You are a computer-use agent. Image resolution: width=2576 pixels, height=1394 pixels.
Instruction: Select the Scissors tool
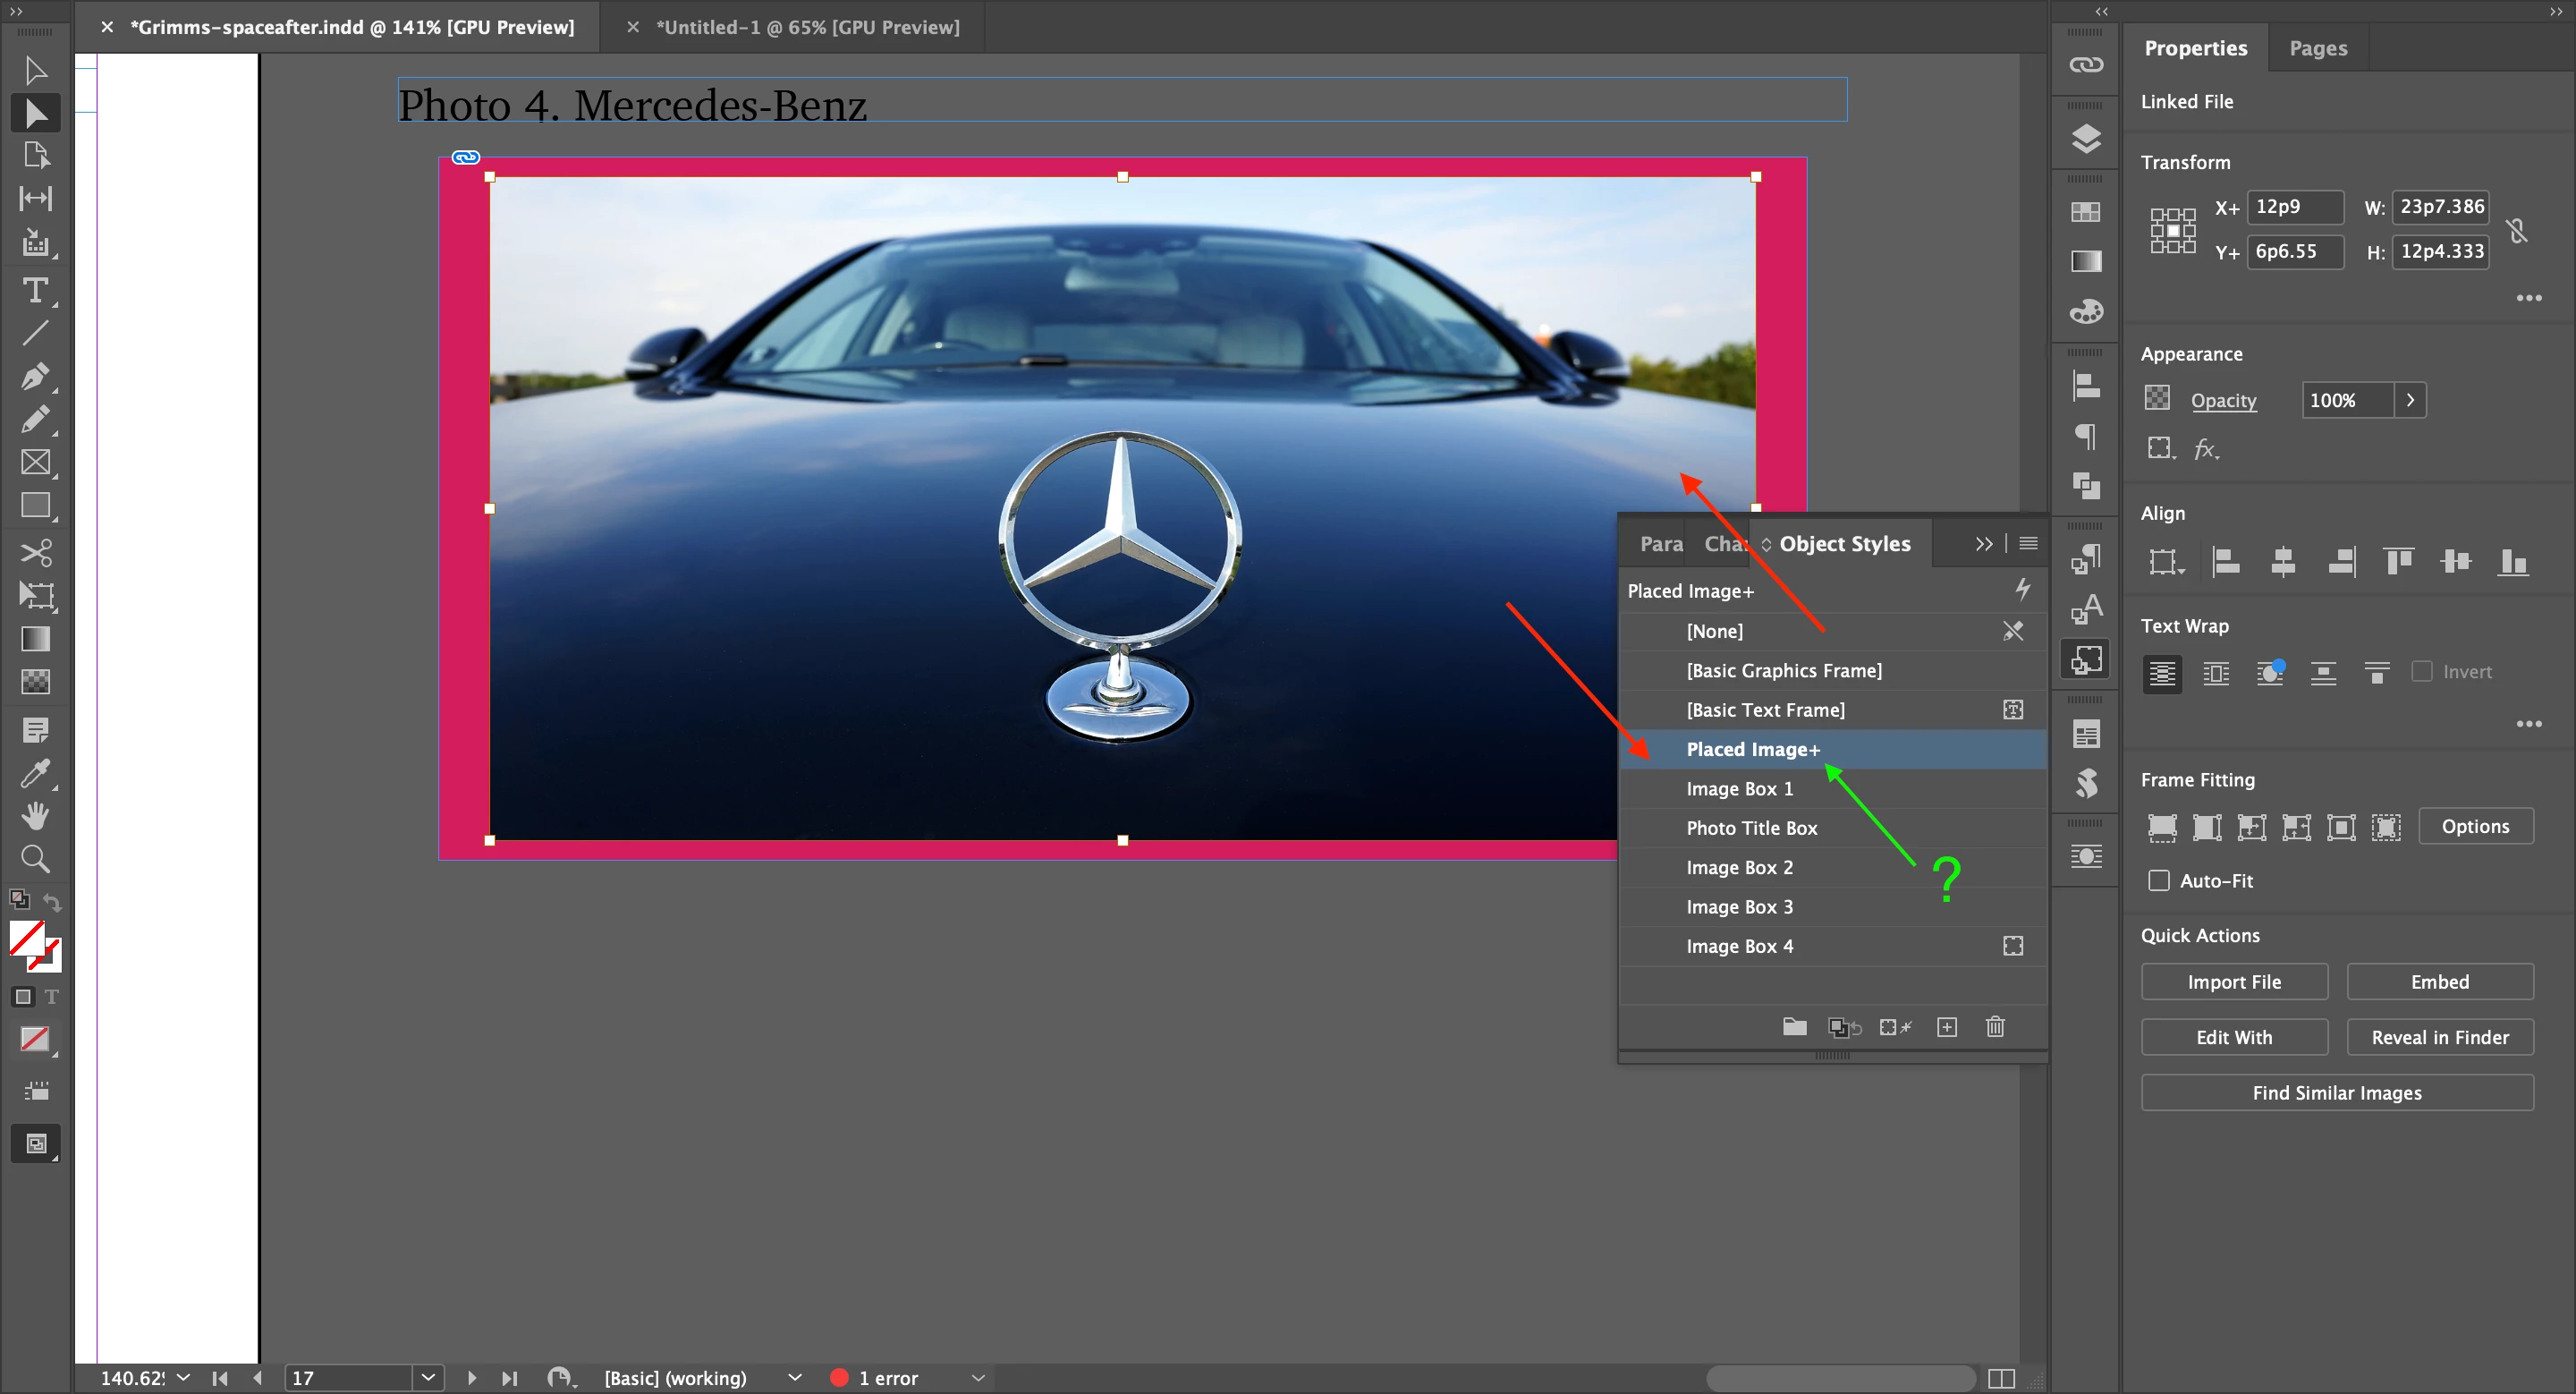(35, 552)
